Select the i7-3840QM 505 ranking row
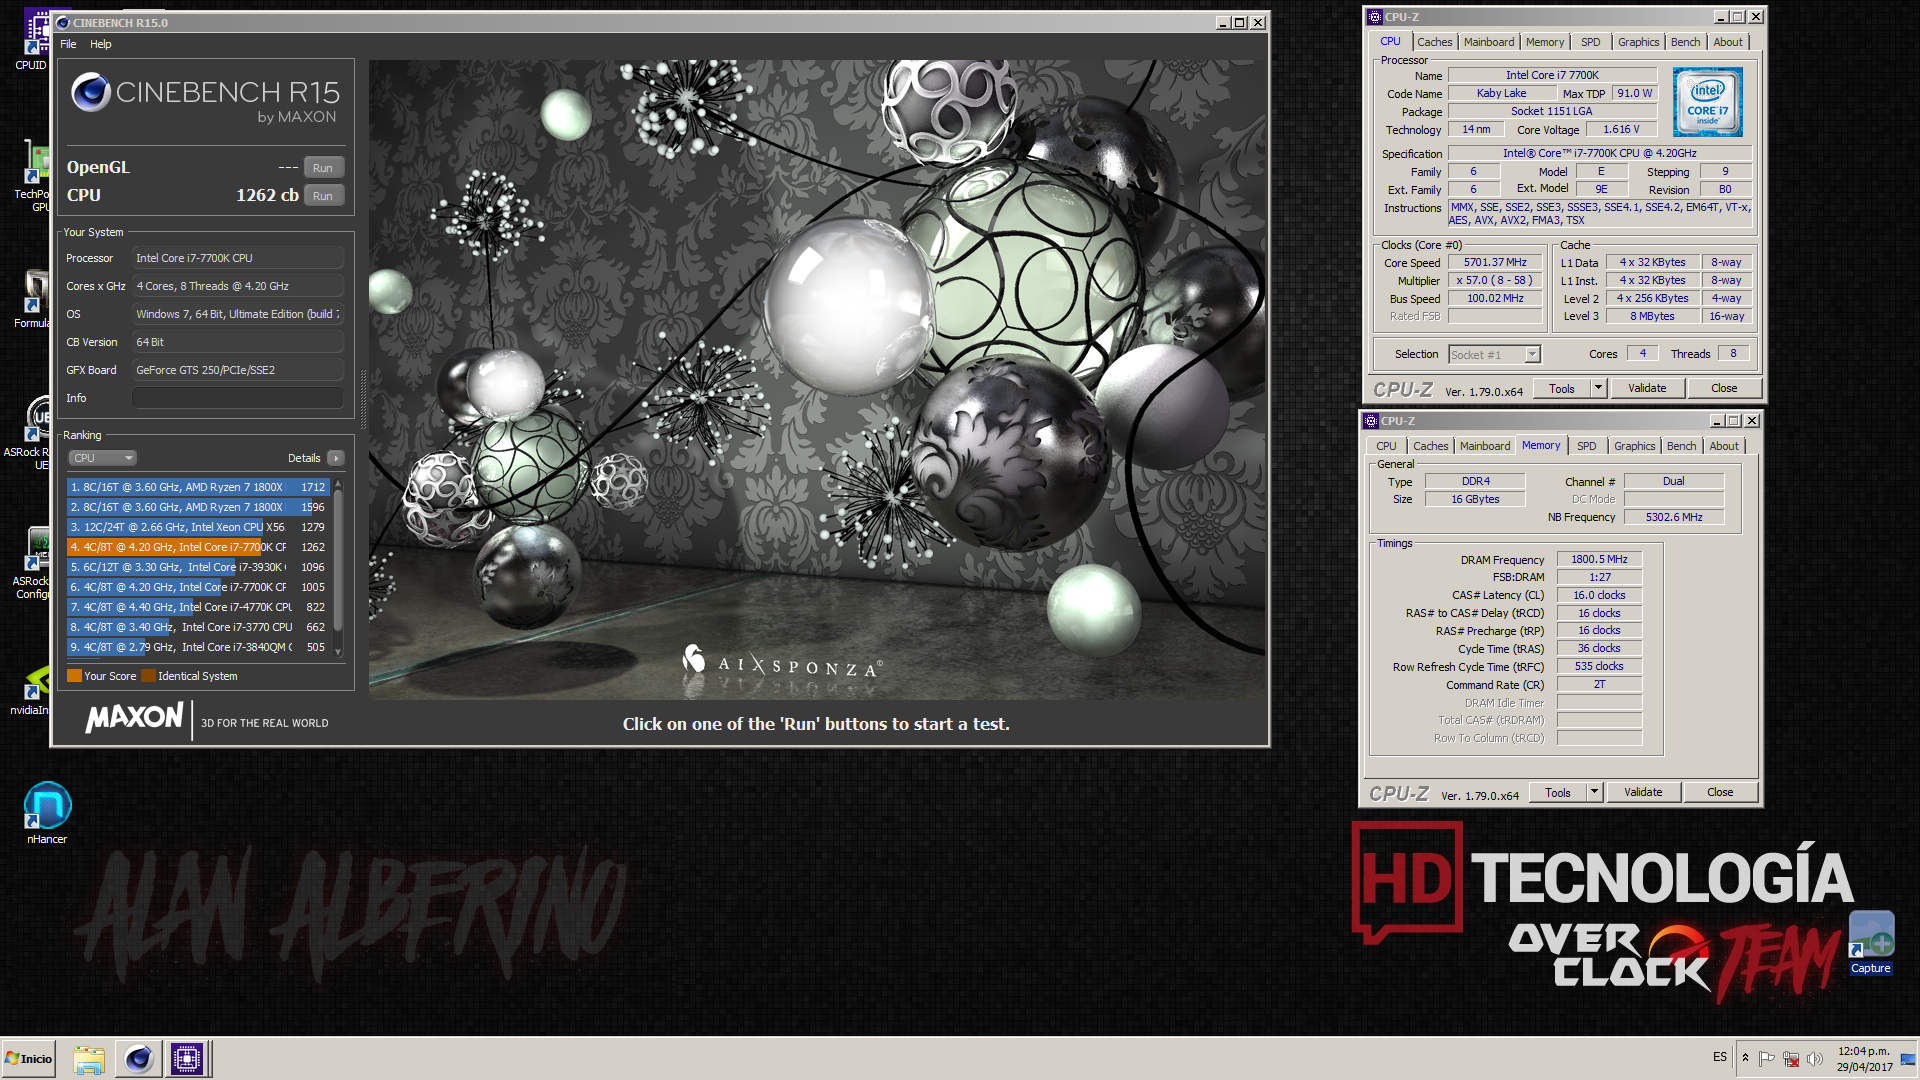This screenshot has width=1920, height=1080. [x=198, y=647]
